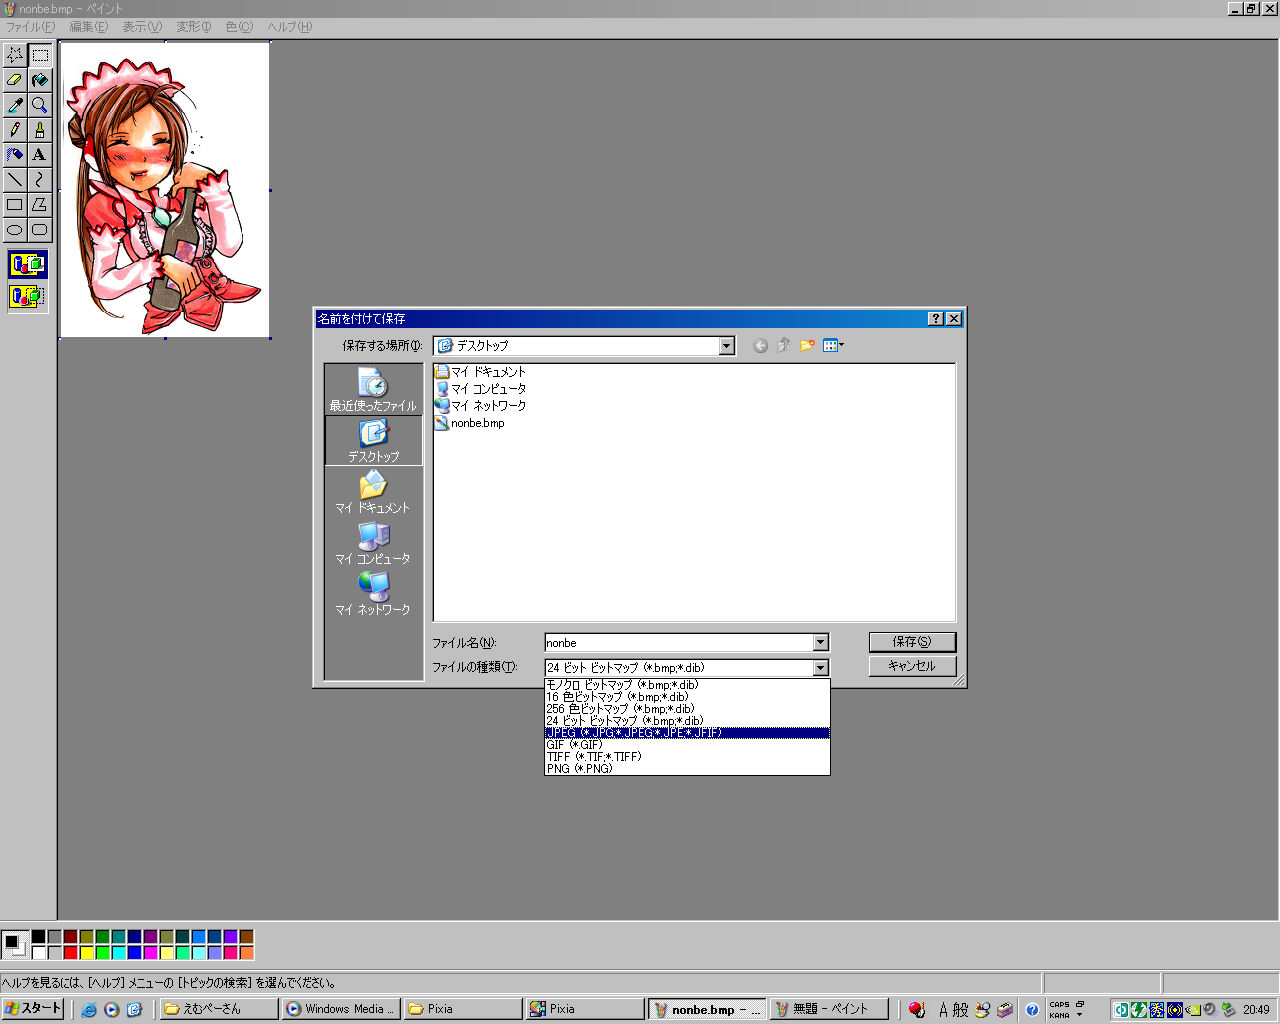Go back to previous folder in save dialog
Screen dimensions: 1280x1024
(760, 346)
